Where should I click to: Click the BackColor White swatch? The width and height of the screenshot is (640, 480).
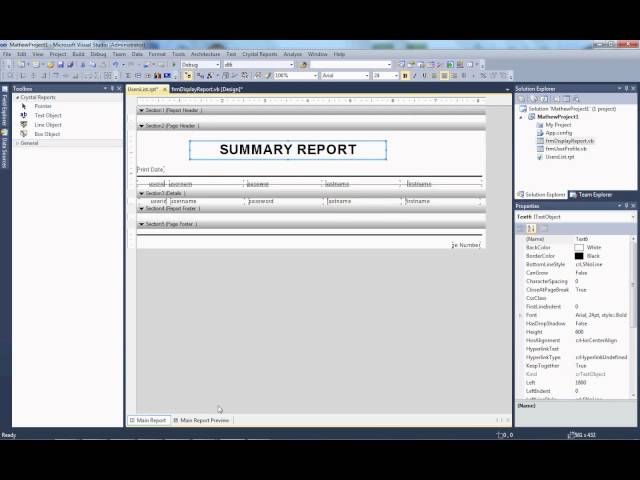(x=579, y=248)
